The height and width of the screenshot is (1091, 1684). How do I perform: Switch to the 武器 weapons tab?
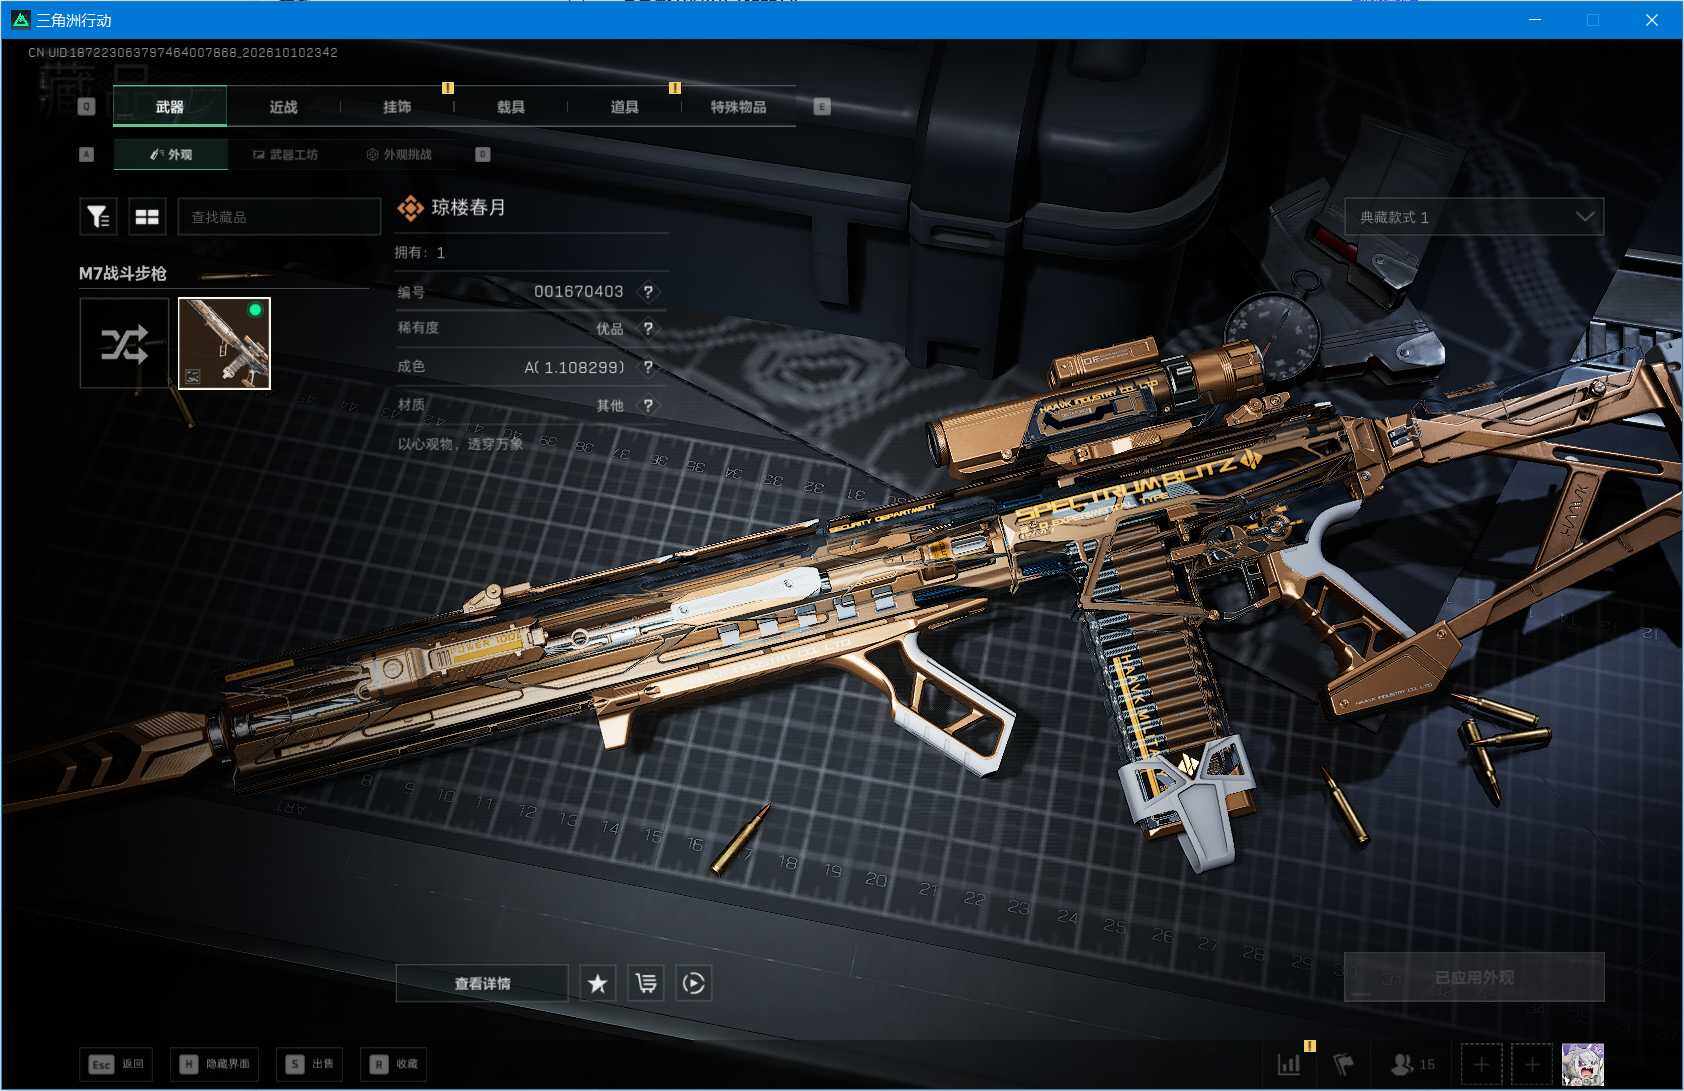tap(170, 106)
